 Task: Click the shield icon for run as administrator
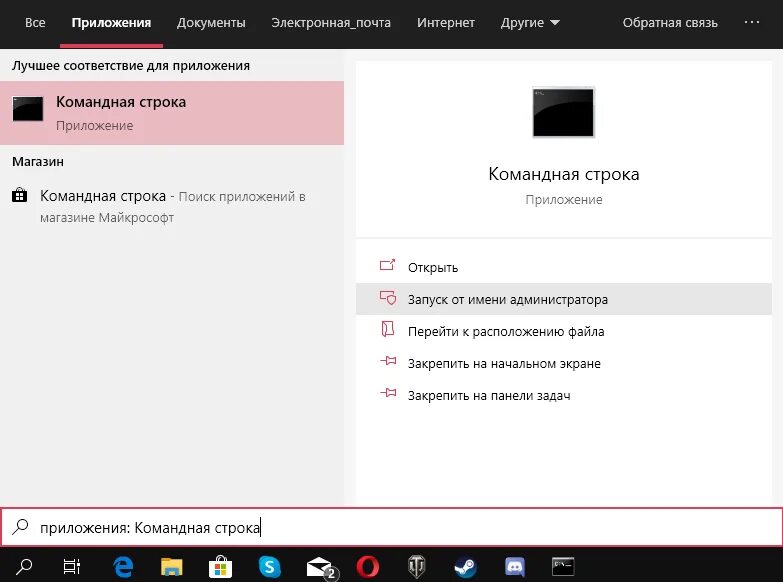point(388,298)
